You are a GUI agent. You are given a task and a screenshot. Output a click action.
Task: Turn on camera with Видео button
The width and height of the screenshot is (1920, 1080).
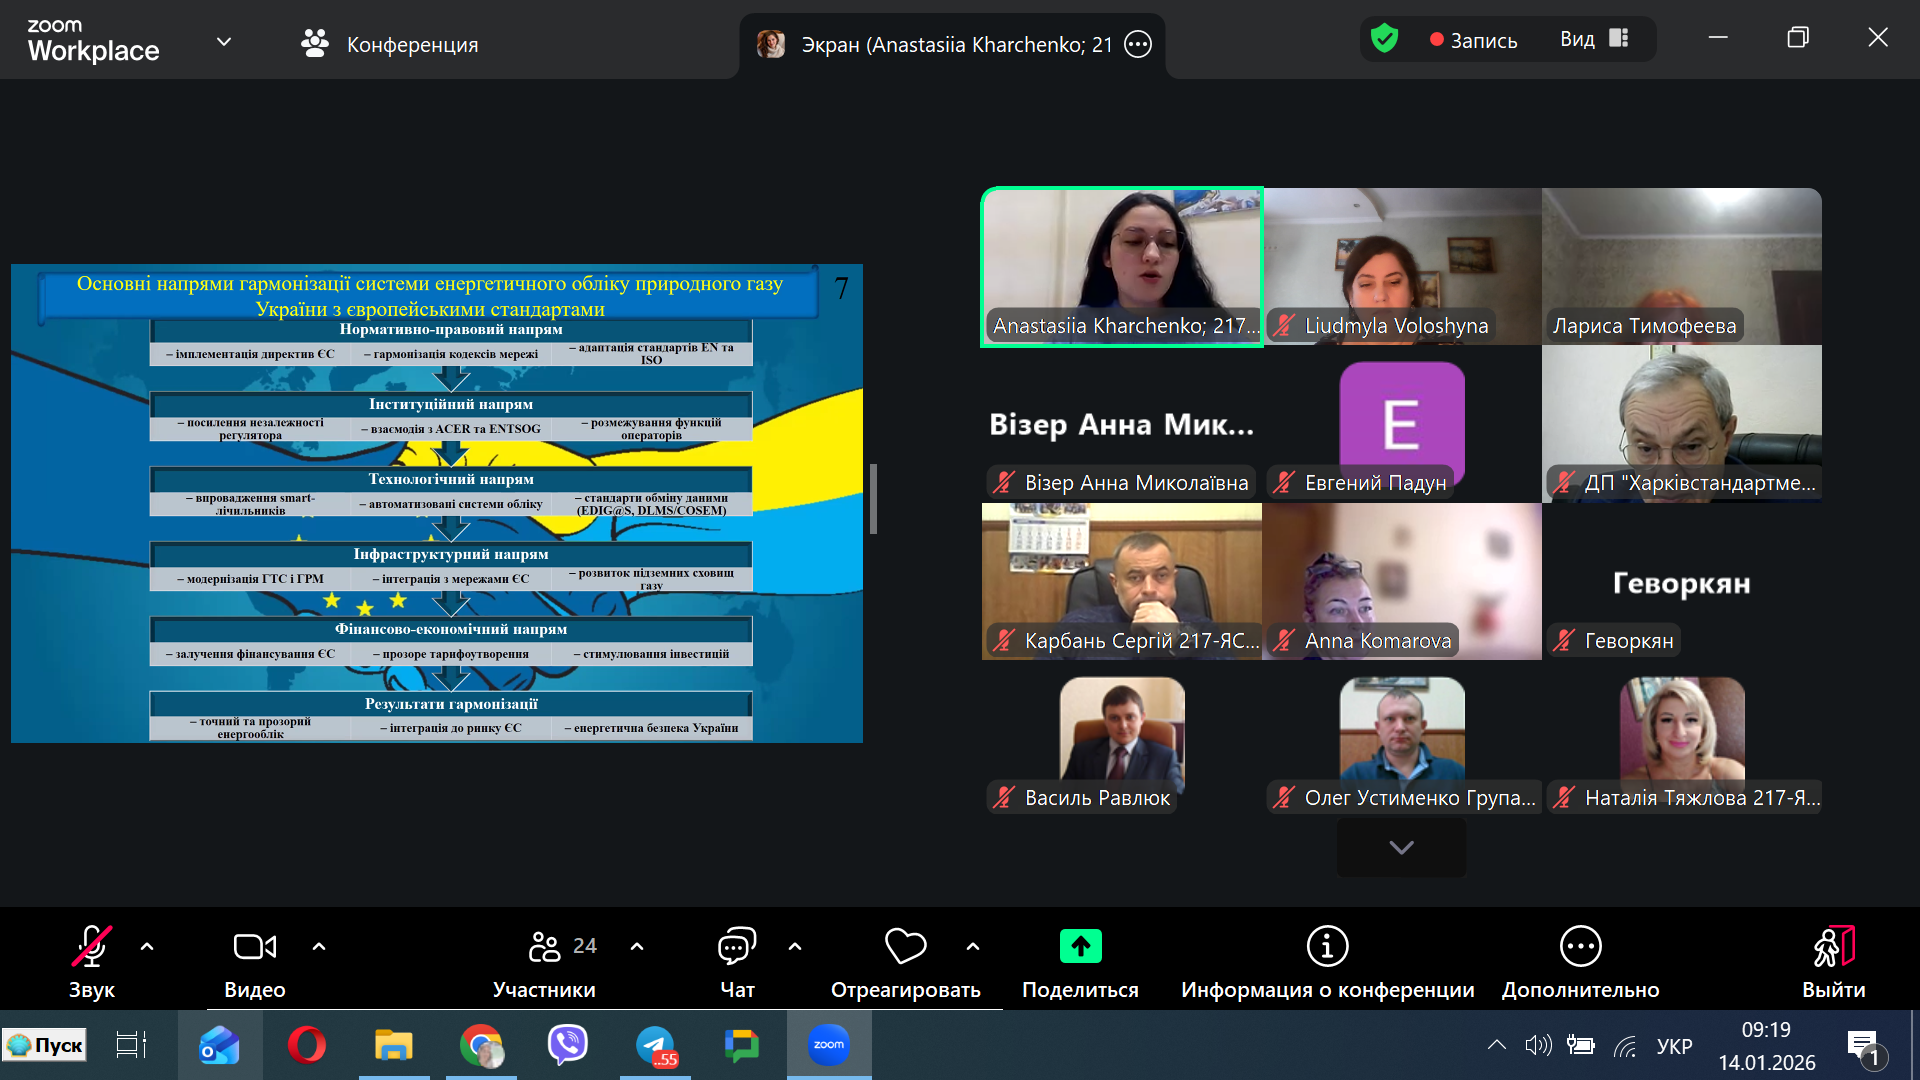(254, 947)
